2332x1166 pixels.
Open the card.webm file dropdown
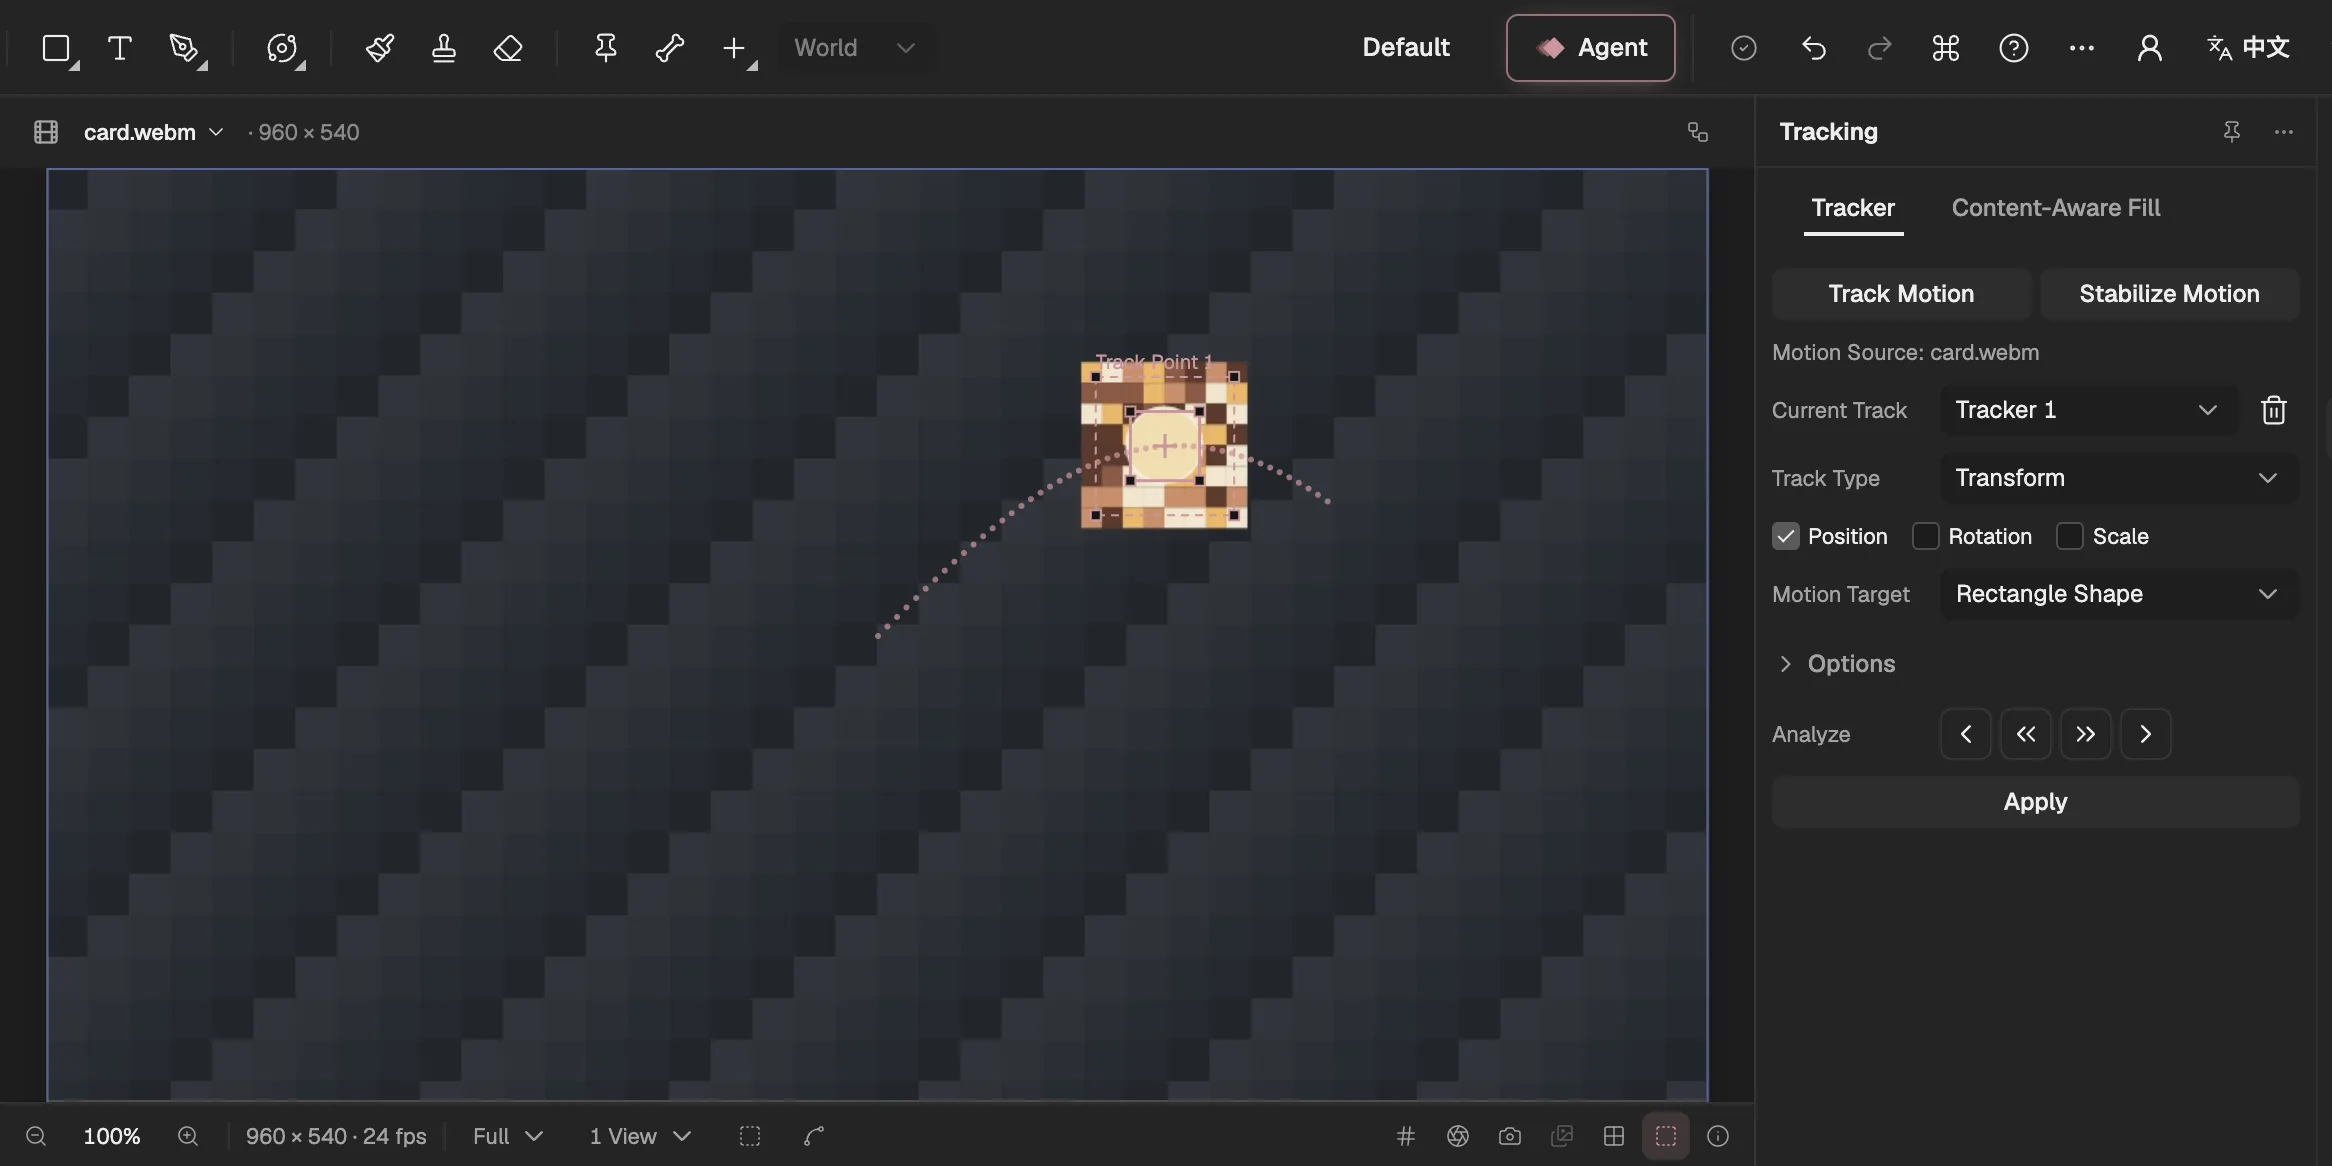click(x=153, y=132)
